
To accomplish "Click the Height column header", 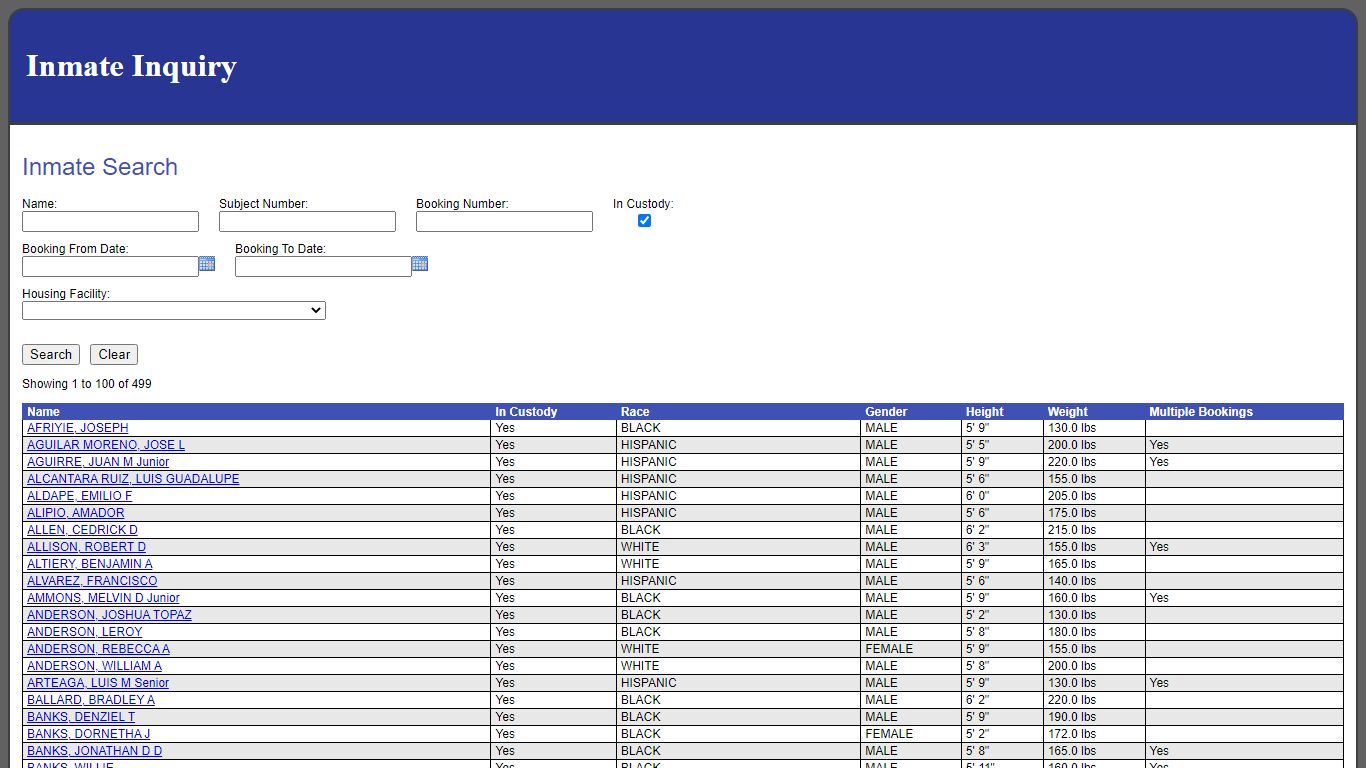I will (x=984, y=412).
